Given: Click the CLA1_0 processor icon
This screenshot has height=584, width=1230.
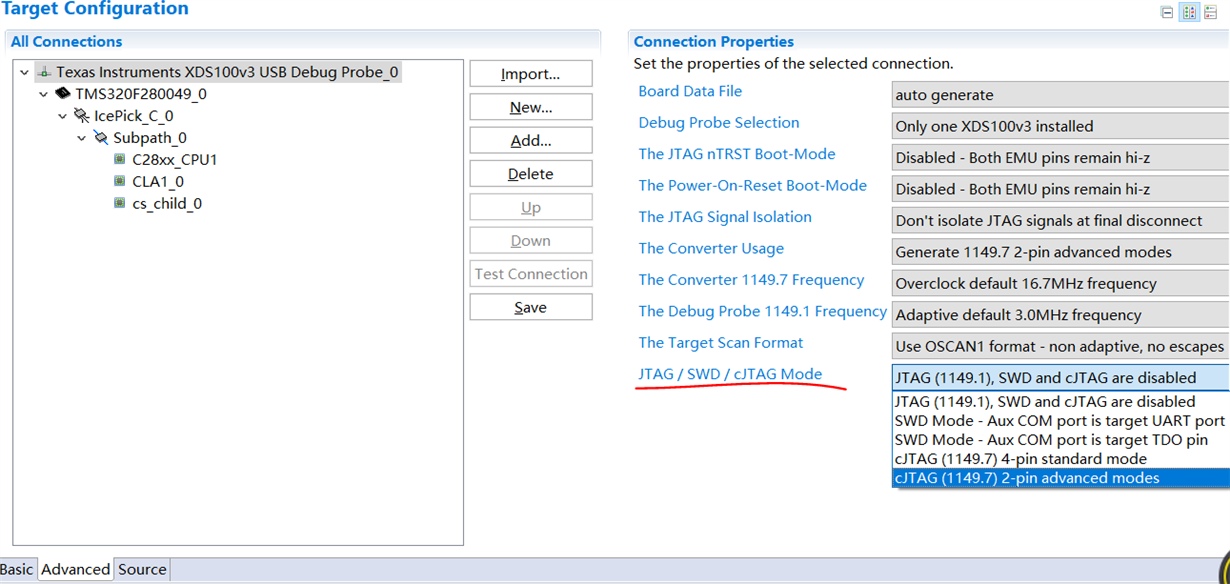Looking at the screenshot, I should coord(119,182).
